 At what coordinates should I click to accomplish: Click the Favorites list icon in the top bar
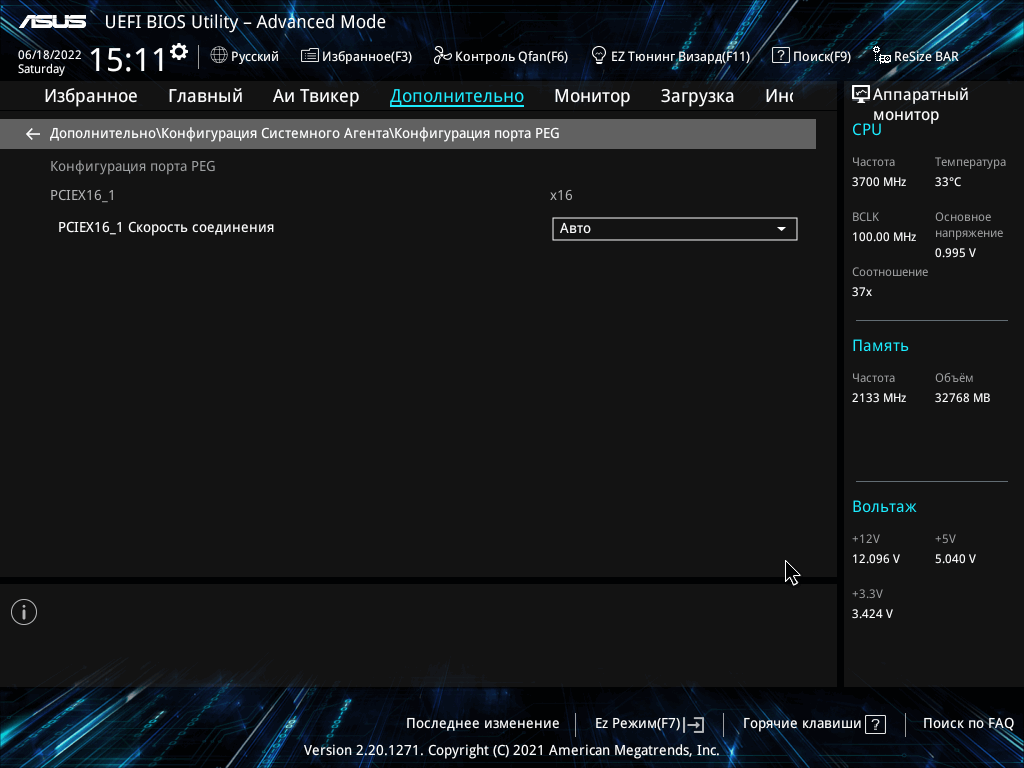310,56
